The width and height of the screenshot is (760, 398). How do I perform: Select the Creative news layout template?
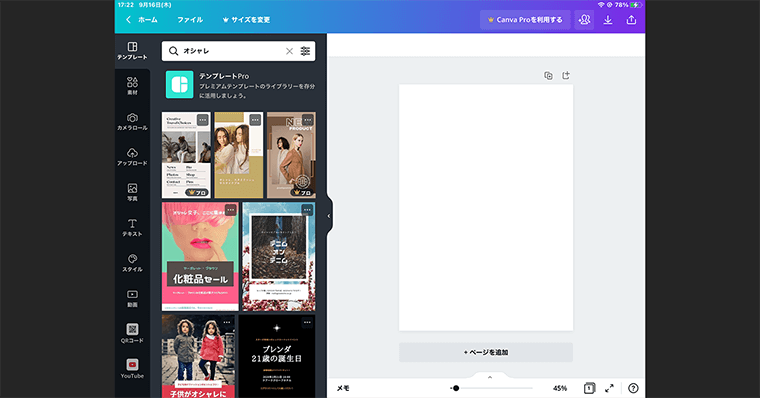[x=186, y=155]
